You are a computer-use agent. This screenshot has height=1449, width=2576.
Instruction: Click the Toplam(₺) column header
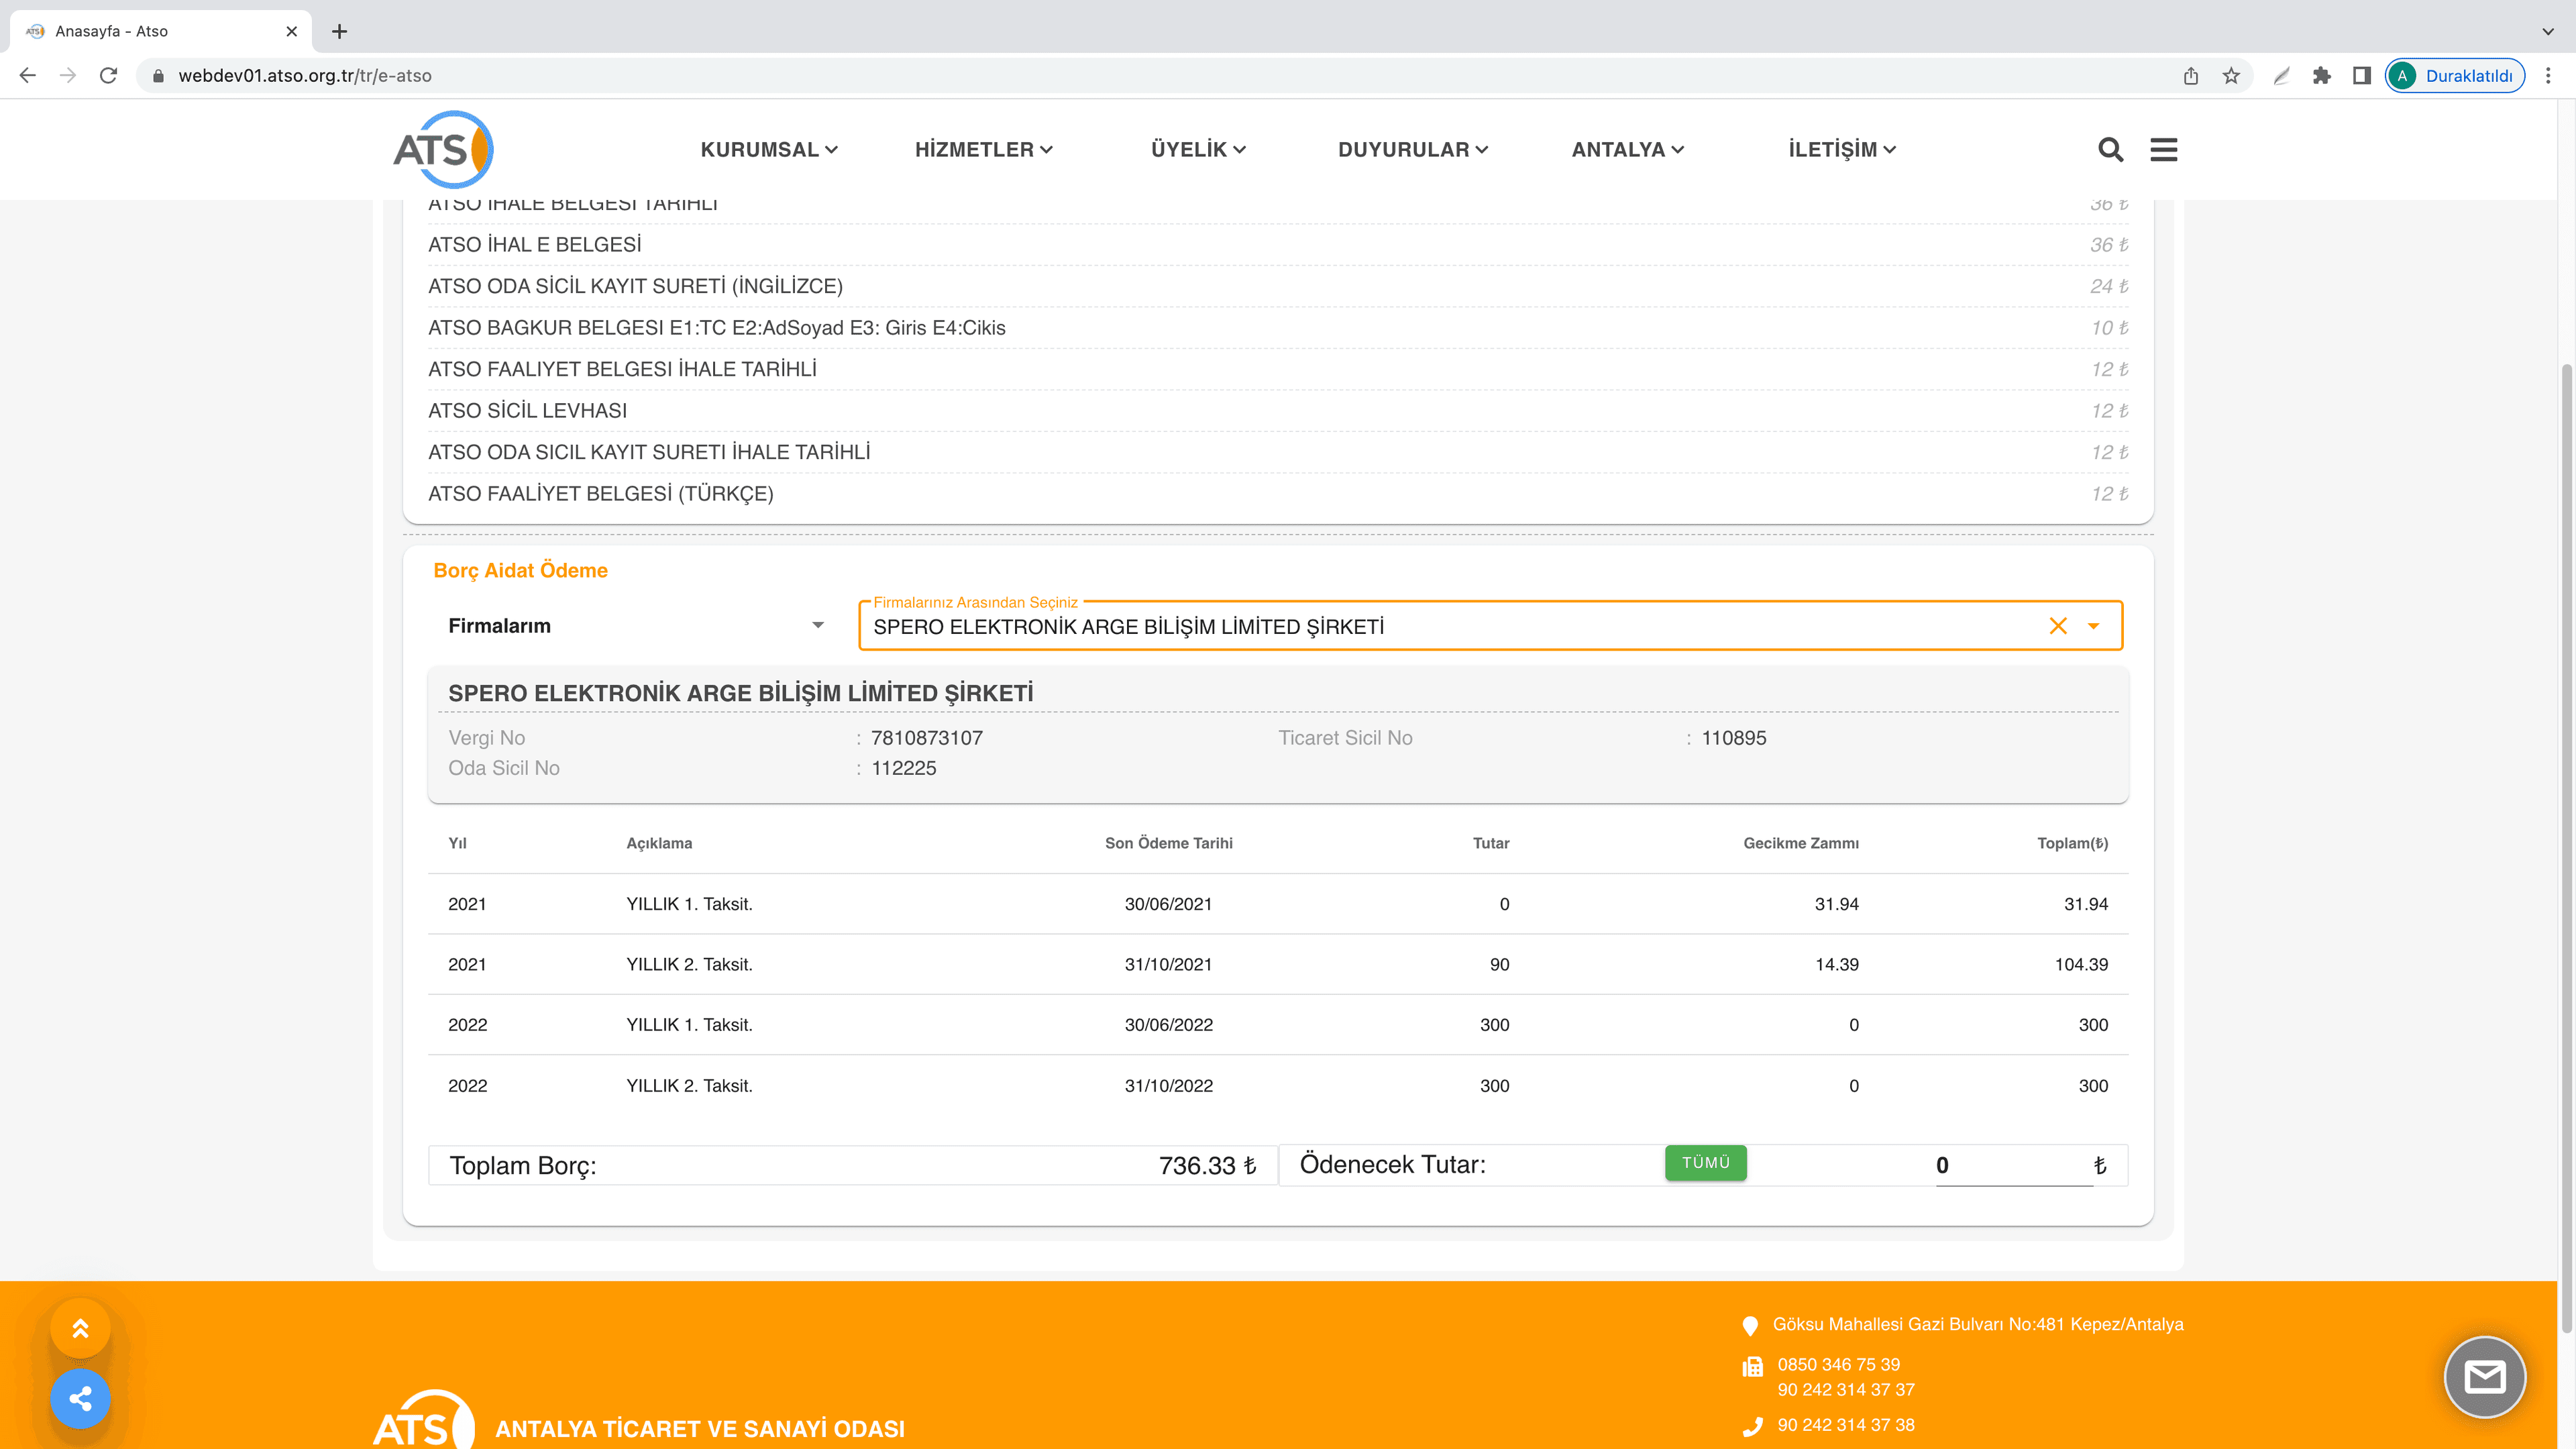tap(2072, 843)
